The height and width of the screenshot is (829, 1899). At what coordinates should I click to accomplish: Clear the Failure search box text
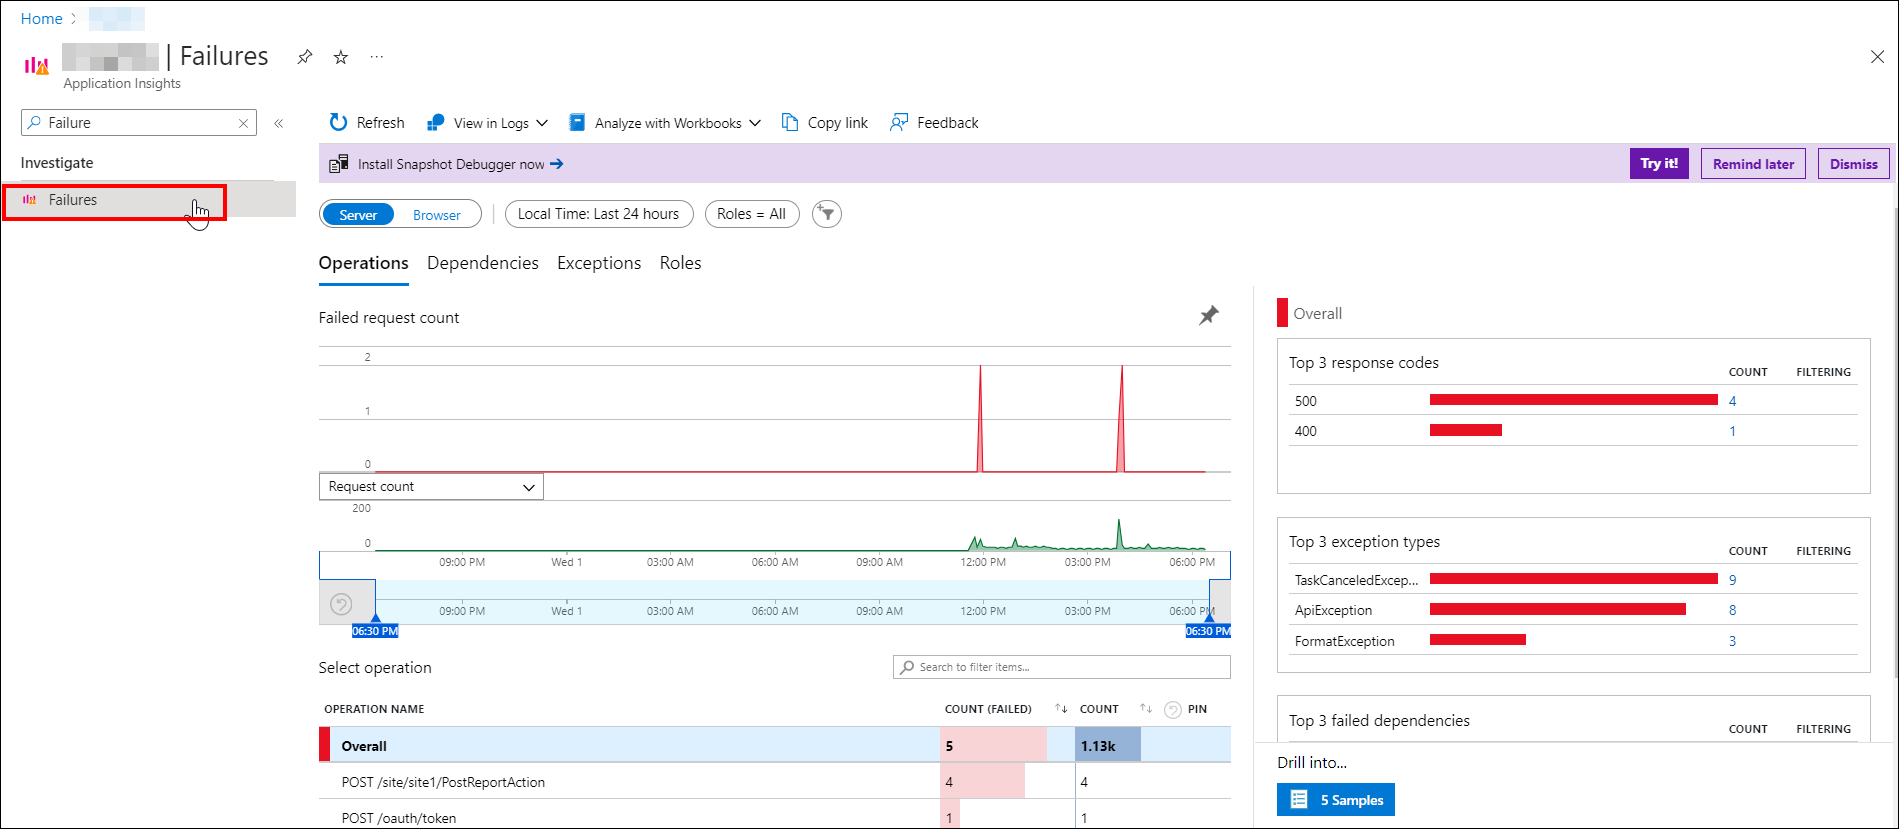tap(243, 123)
